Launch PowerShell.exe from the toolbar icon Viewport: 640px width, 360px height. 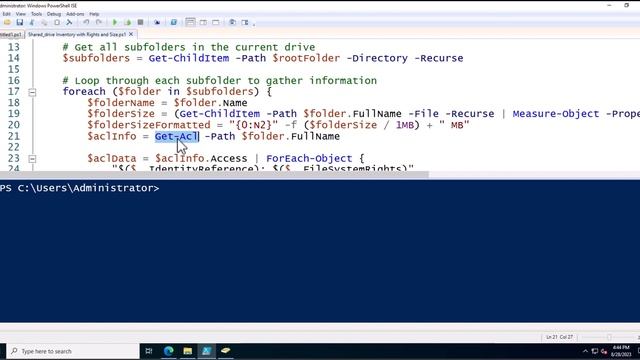[x=174, y=22]
